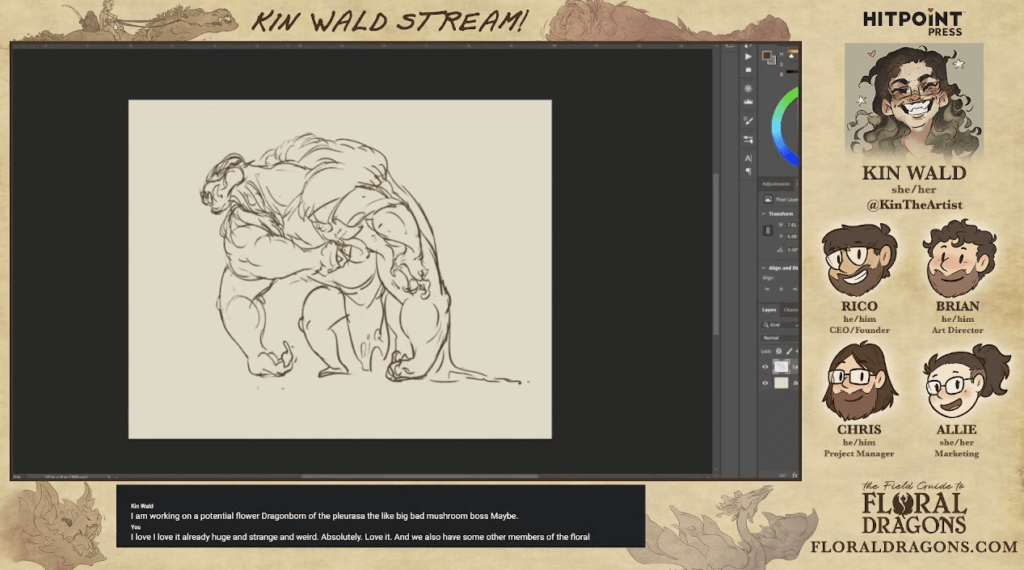Click the wheel-shaped icon in the panel strip
This screenshot has width=1024, height=570.
(748, 88)
